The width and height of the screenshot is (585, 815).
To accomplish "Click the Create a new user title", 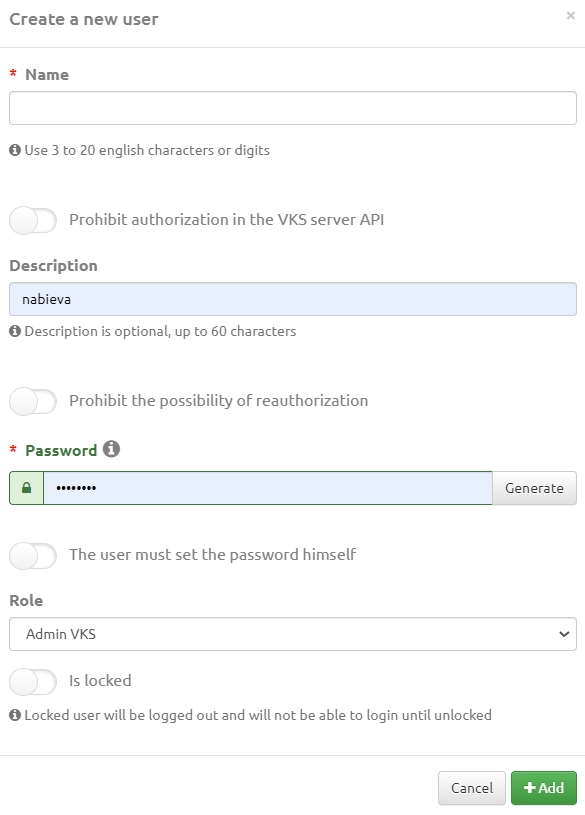I will [84, 19].
